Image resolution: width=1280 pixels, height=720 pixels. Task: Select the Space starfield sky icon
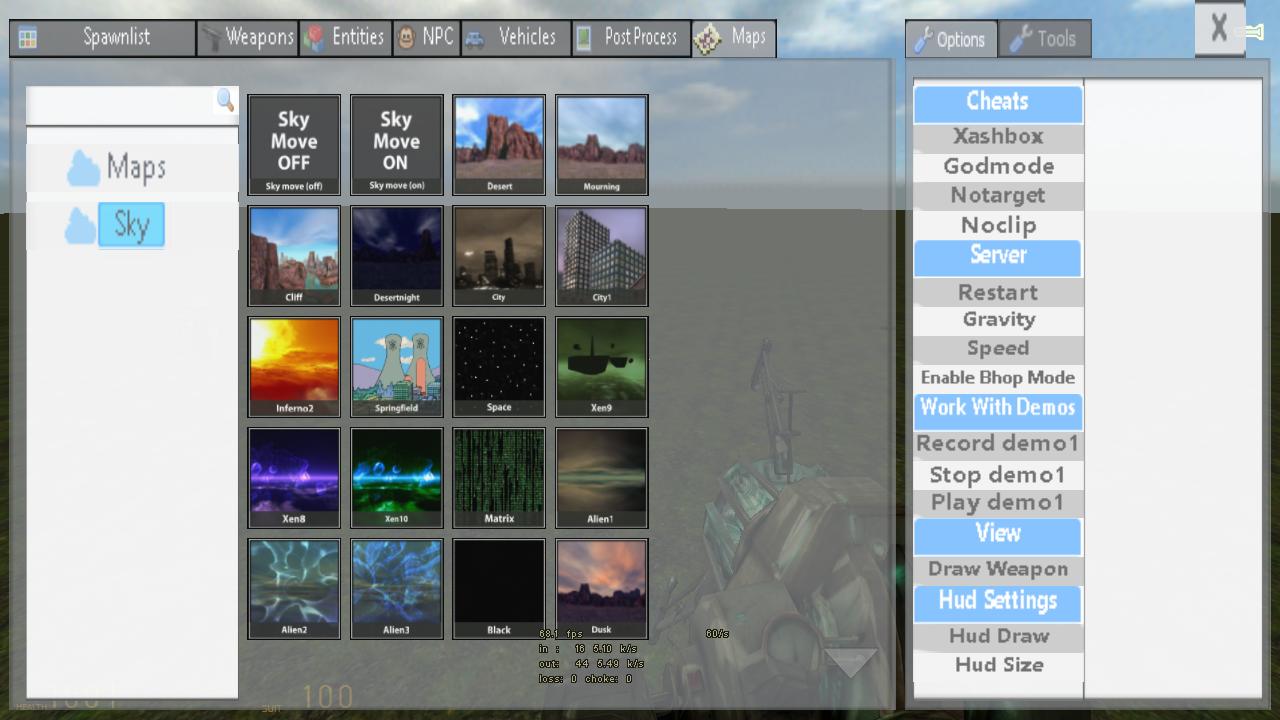pyautogui.click(x=498, y=366)
